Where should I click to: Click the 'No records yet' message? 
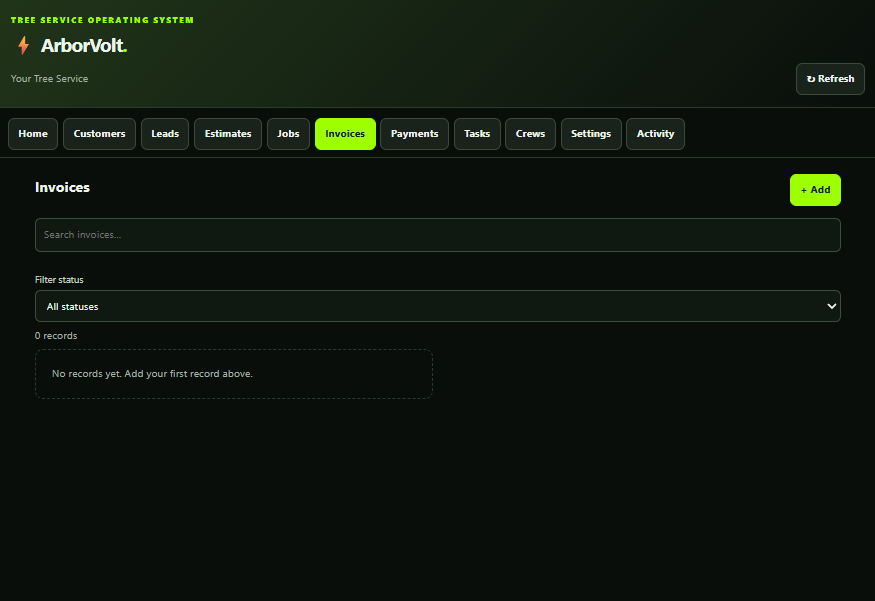pos(152,374)
